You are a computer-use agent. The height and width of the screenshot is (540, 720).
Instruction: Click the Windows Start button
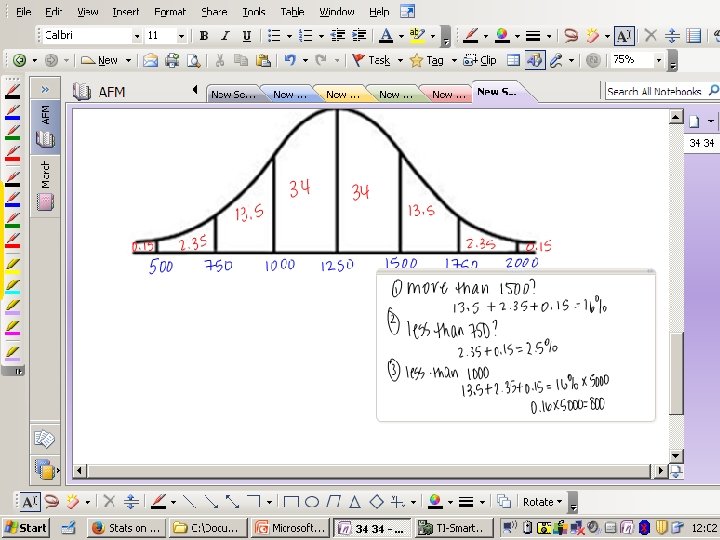(26, 528)
